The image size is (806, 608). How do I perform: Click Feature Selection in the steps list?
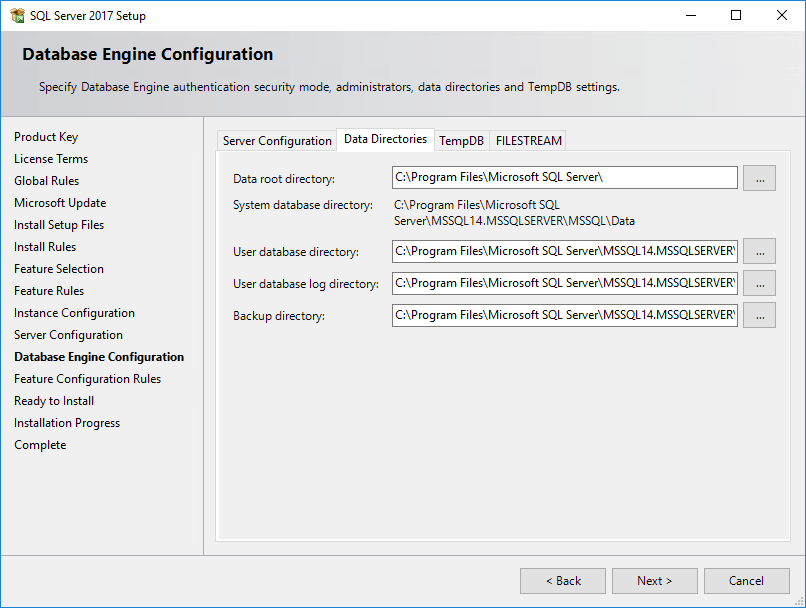click(59, 269)
